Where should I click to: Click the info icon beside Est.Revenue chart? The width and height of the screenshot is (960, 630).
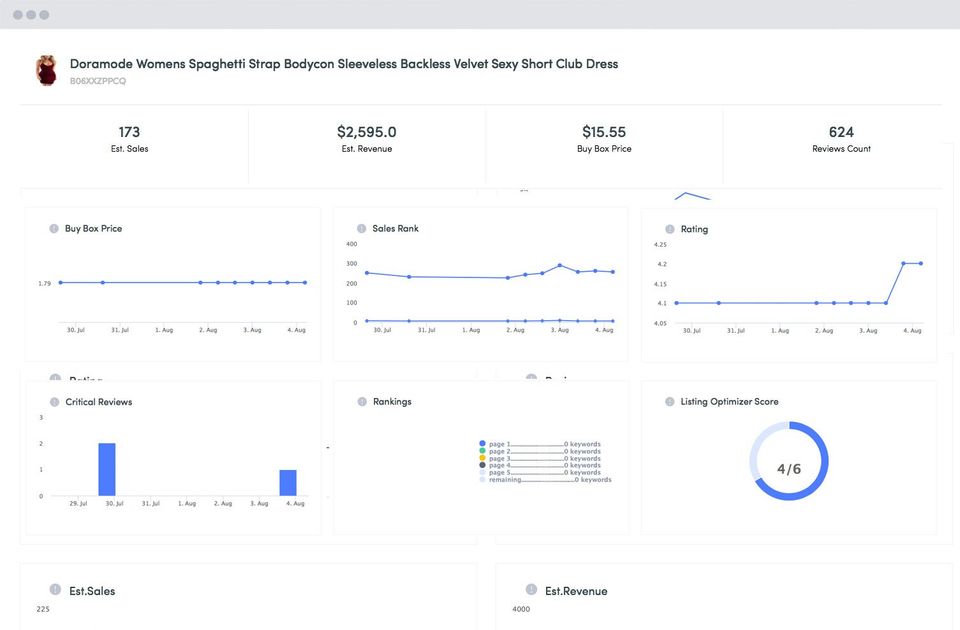532,591
